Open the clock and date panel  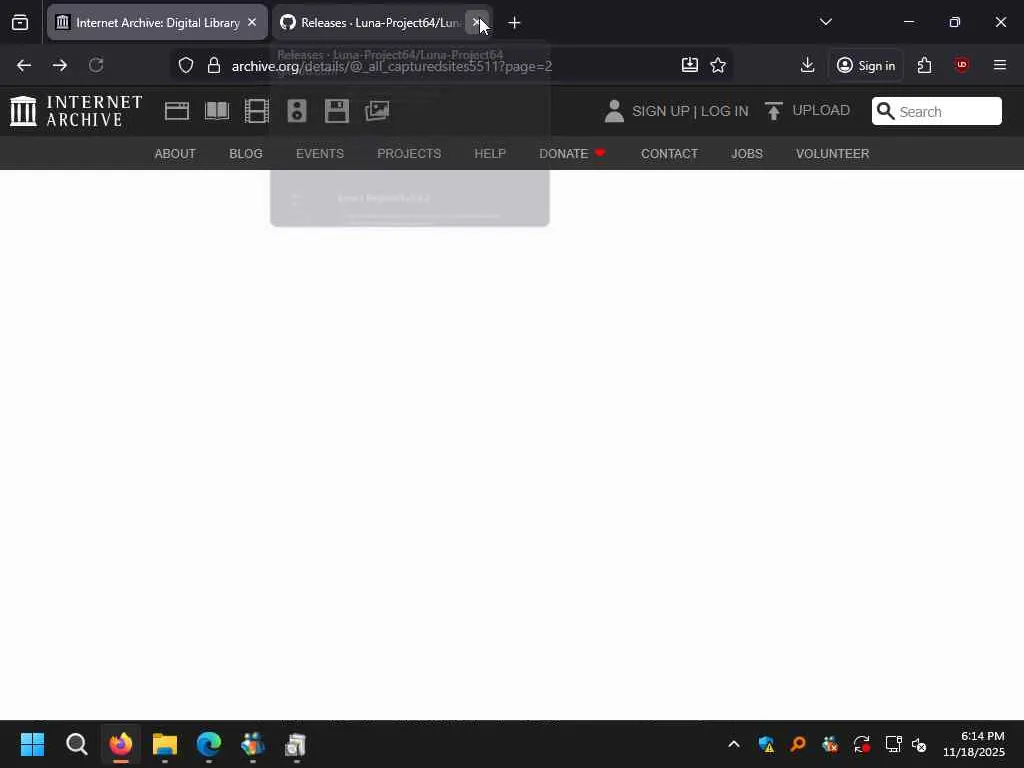pyautogui.click(x=974, y=744)
